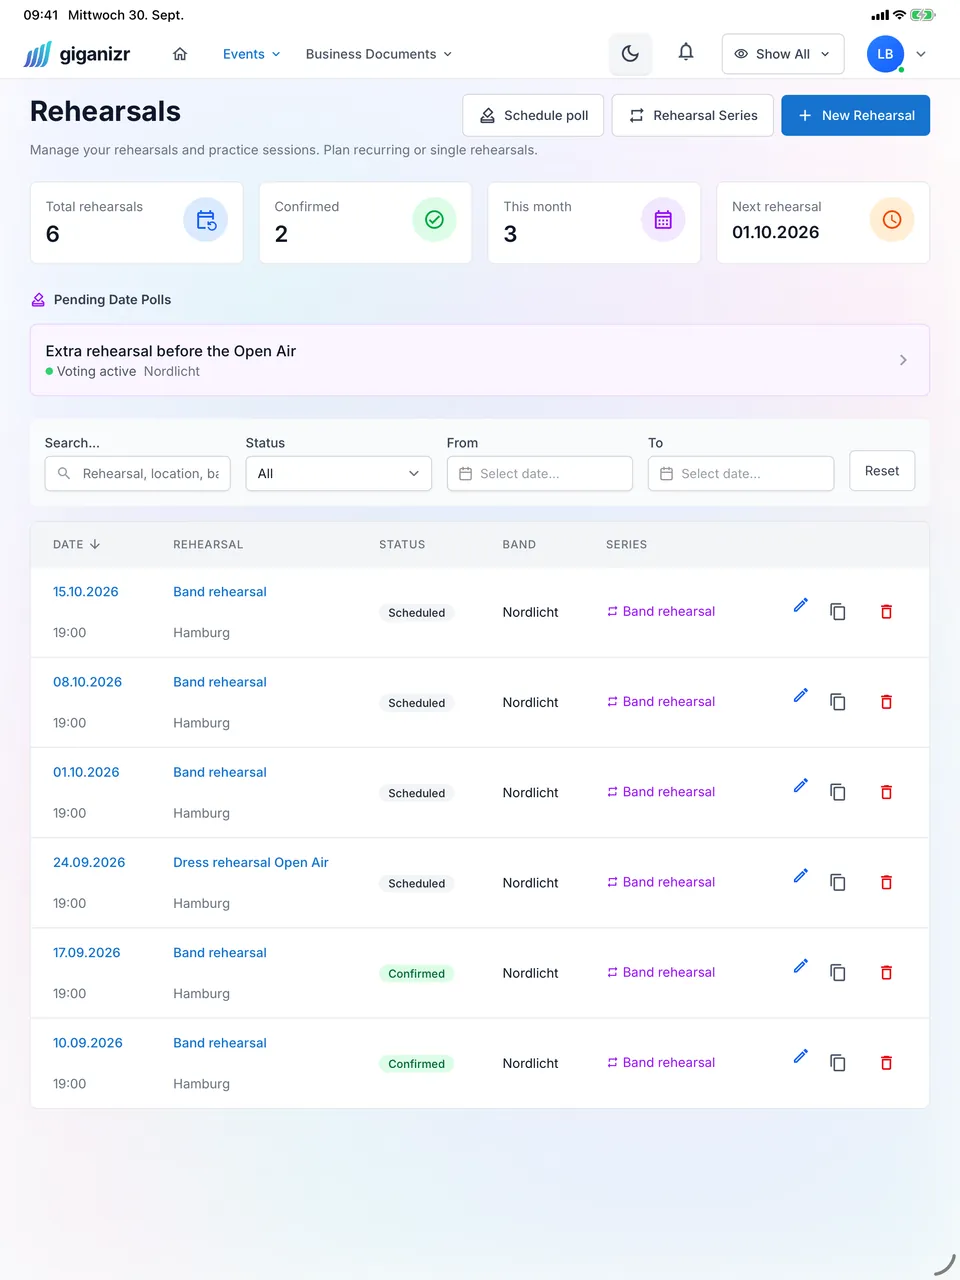960x1280 pixels.
Task: Delete the 01.10.2026 rehearsal row
Action: click(886, 792)
